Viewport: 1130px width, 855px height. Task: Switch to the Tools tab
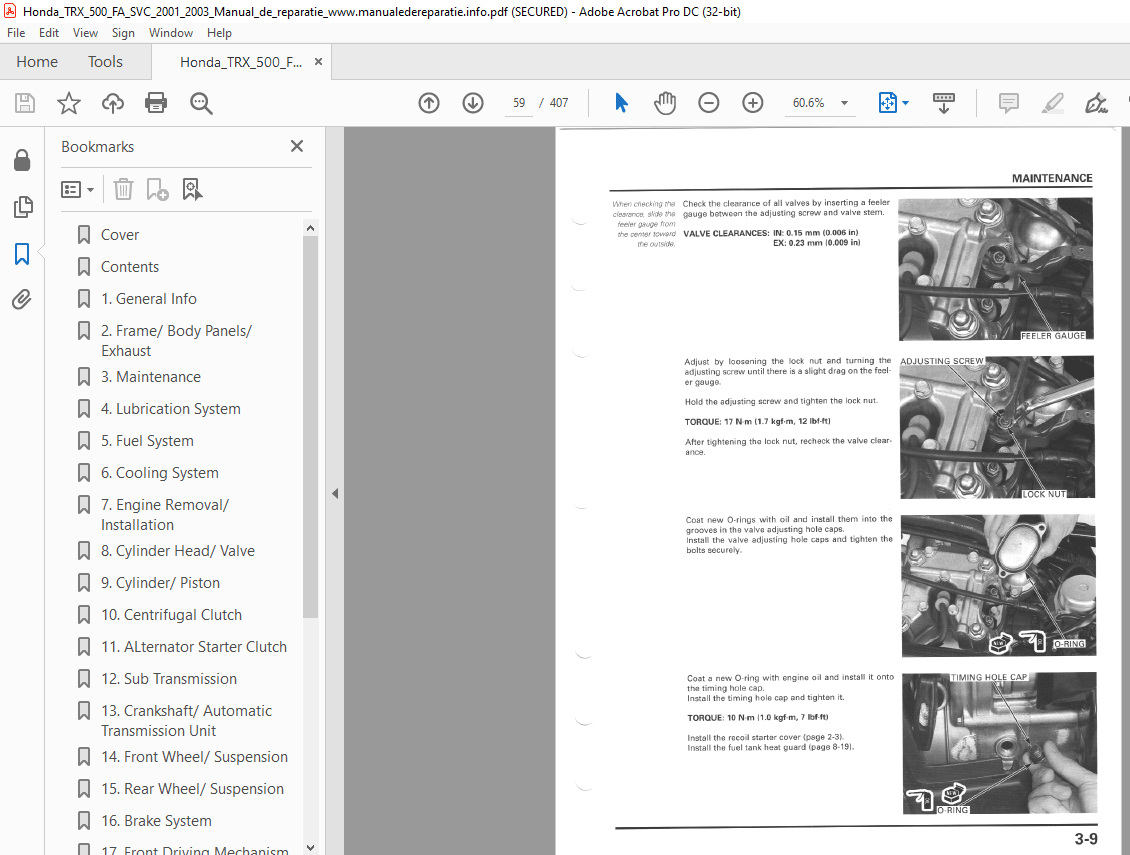[x=105, y=62]
